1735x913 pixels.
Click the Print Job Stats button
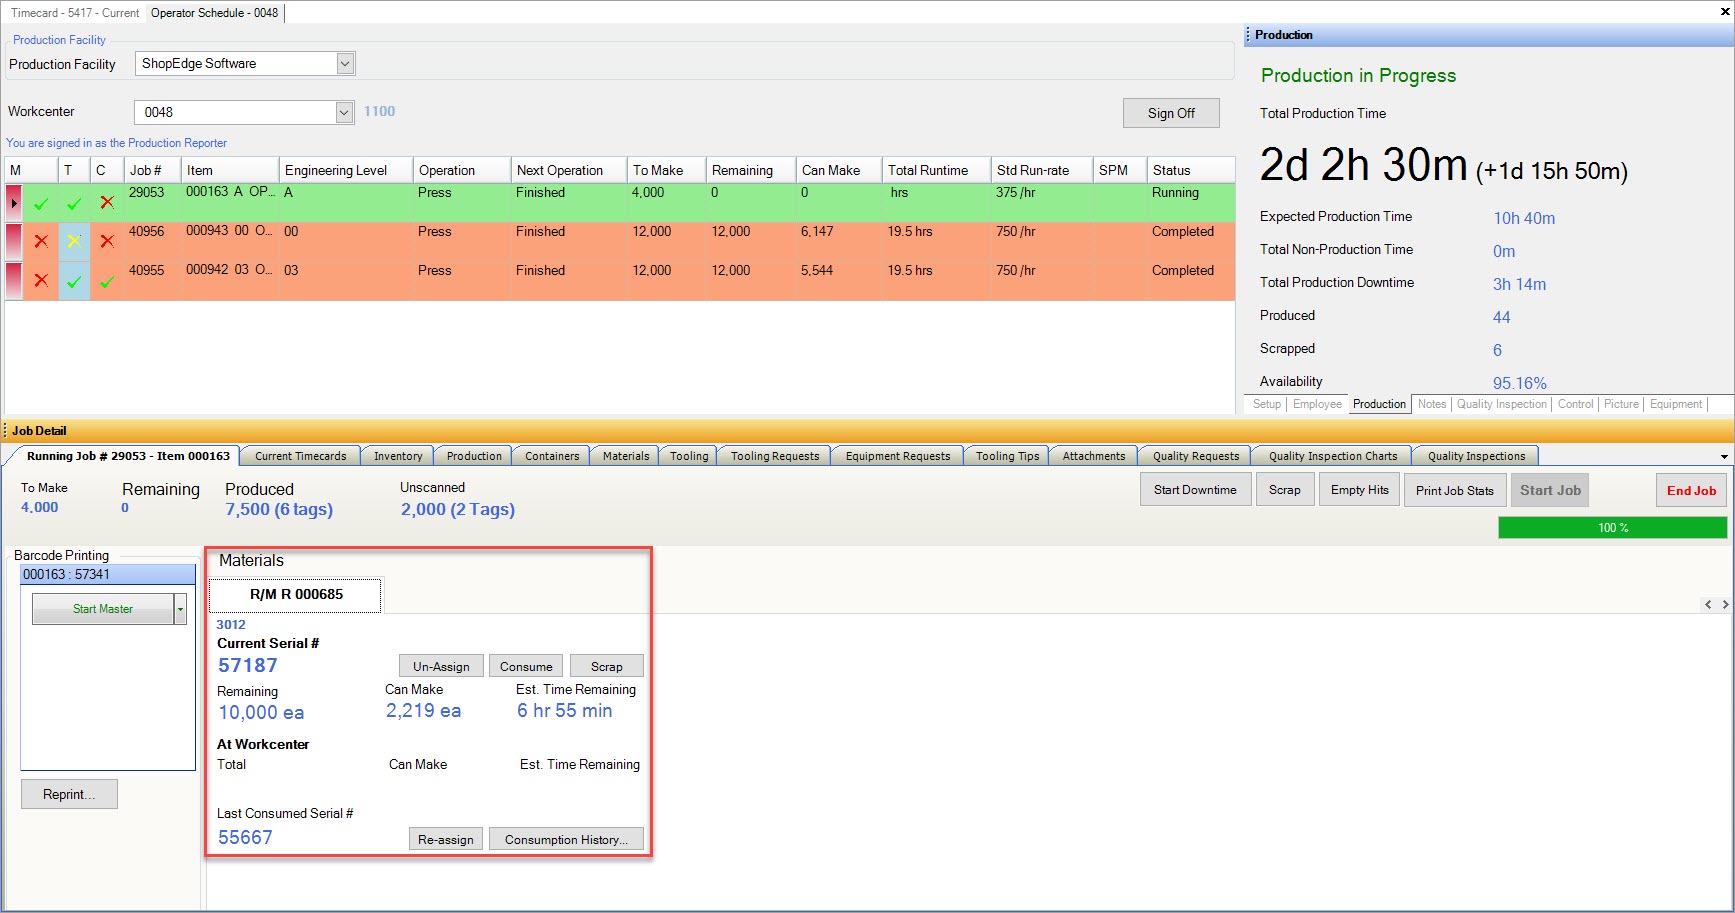(x=1455, y=490)
